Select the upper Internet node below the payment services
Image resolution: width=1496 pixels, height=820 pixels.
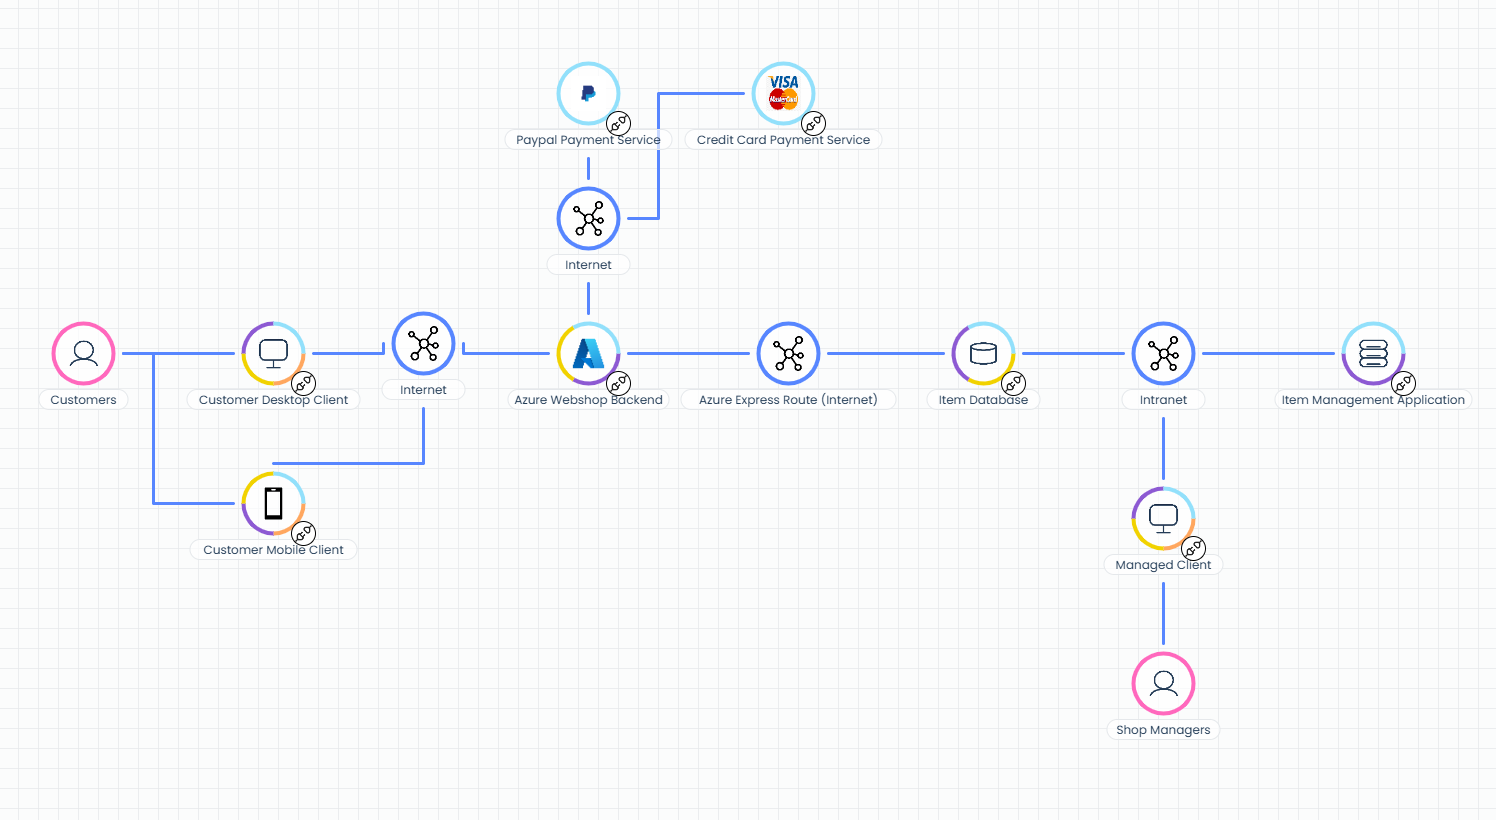click(588, 218)
